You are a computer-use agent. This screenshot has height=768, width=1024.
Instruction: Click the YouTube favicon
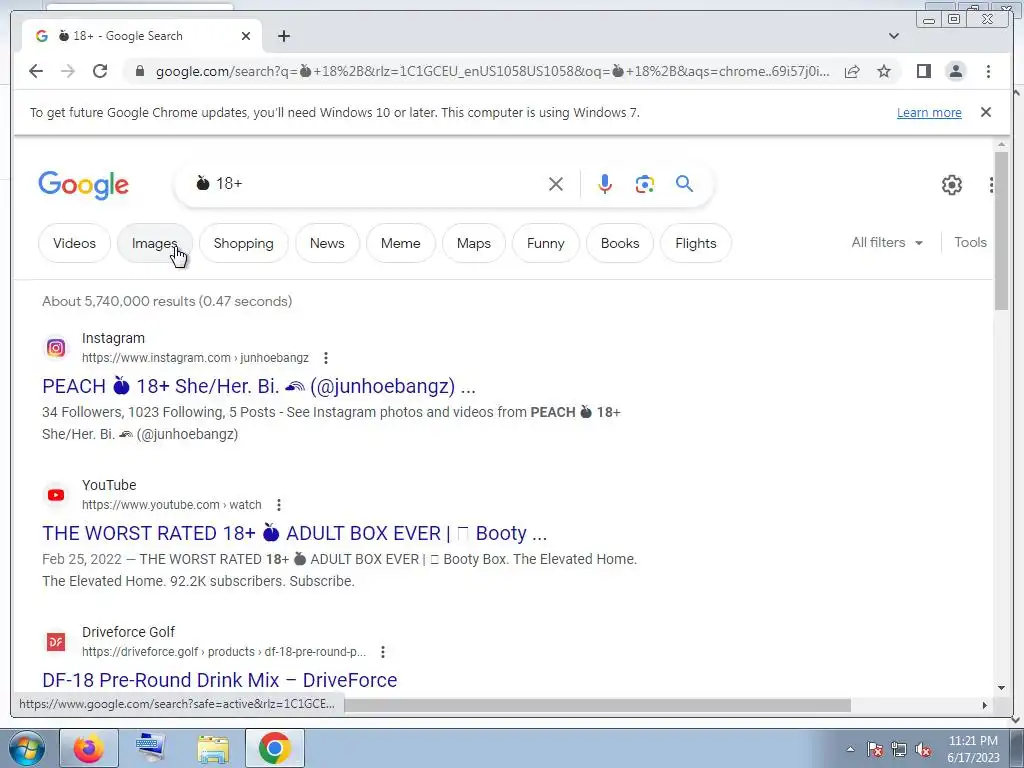[x=56, y=495]
